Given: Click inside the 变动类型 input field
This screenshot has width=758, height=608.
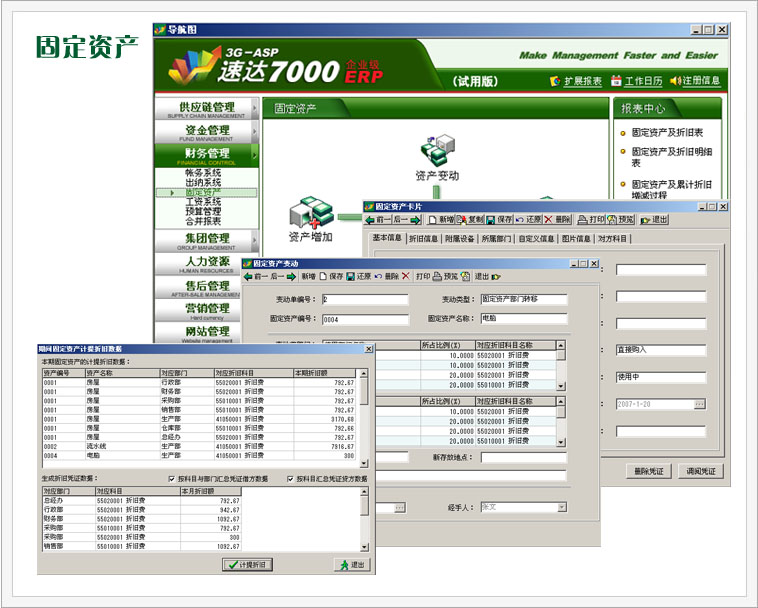Looking at the screenshot, I should click(524, 300).
